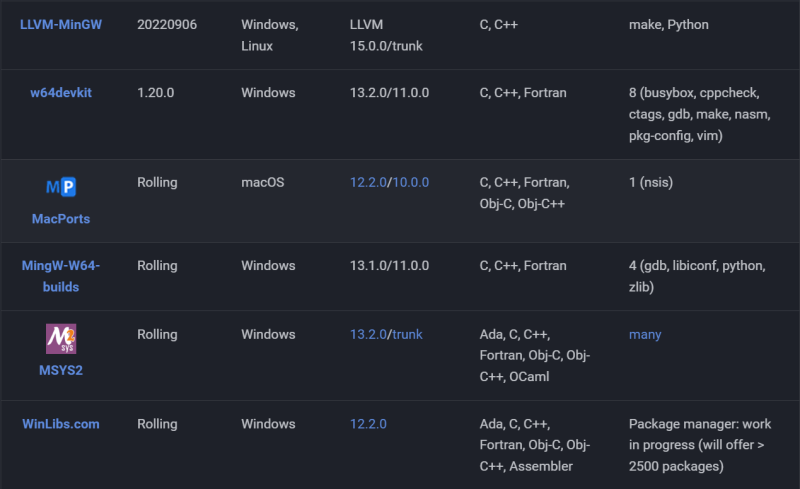Click the '1 (nsis)' packages cell

[655, 183]
